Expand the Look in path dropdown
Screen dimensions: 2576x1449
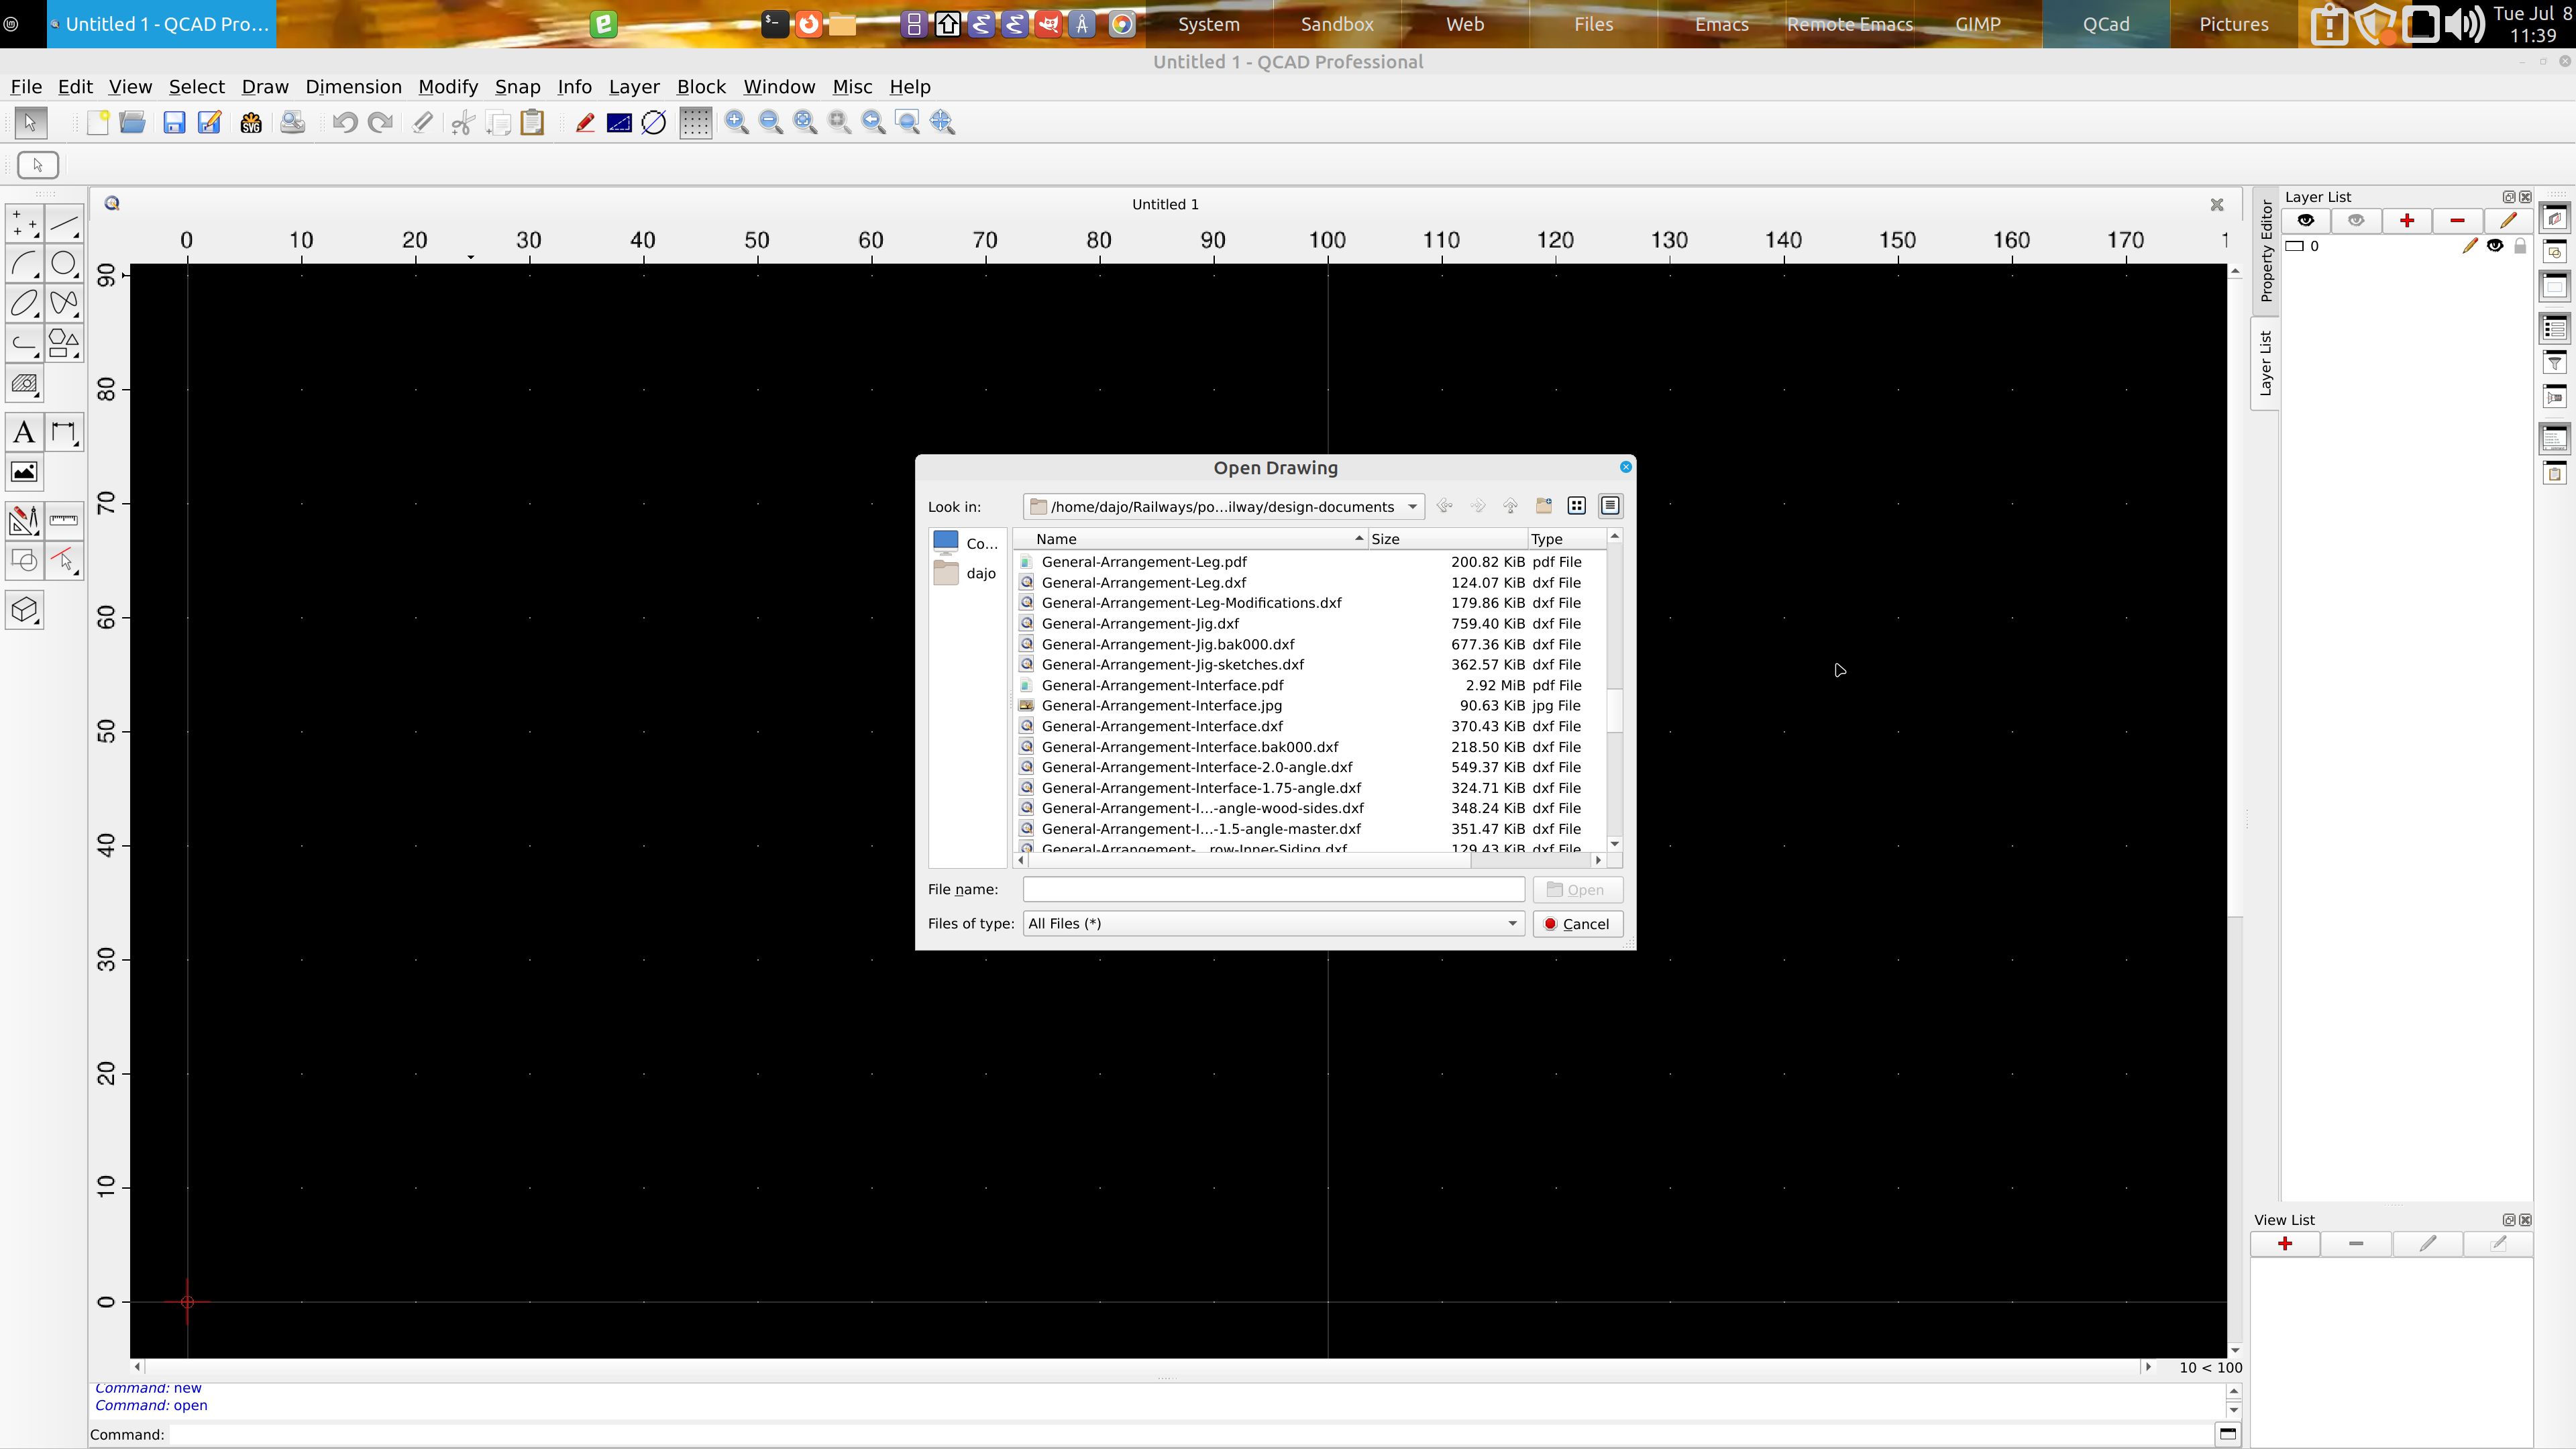(1412, 507)
